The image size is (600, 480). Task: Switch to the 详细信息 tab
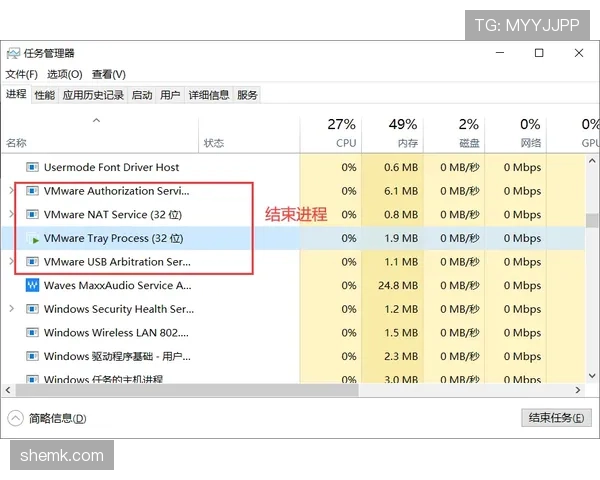pyautogui.click(x=209, y=95)
